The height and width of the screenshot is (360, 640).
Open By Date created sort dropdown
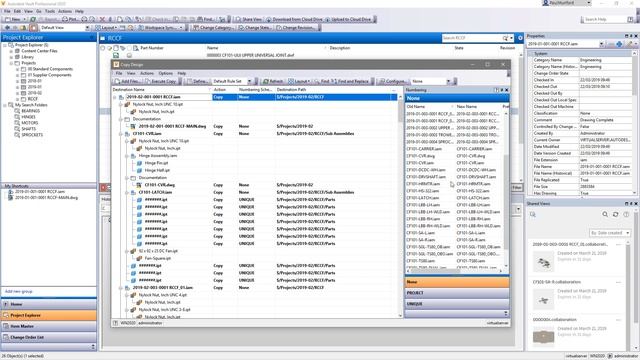click(x=610, y=233)
